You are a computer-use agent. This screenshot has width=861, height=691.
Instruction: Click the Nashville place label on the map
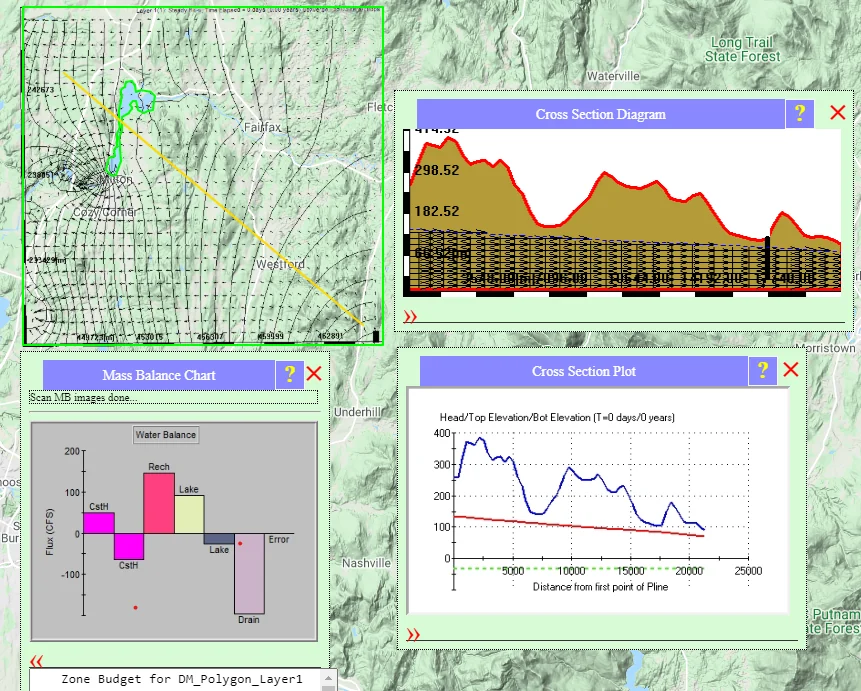click(366, 563)
